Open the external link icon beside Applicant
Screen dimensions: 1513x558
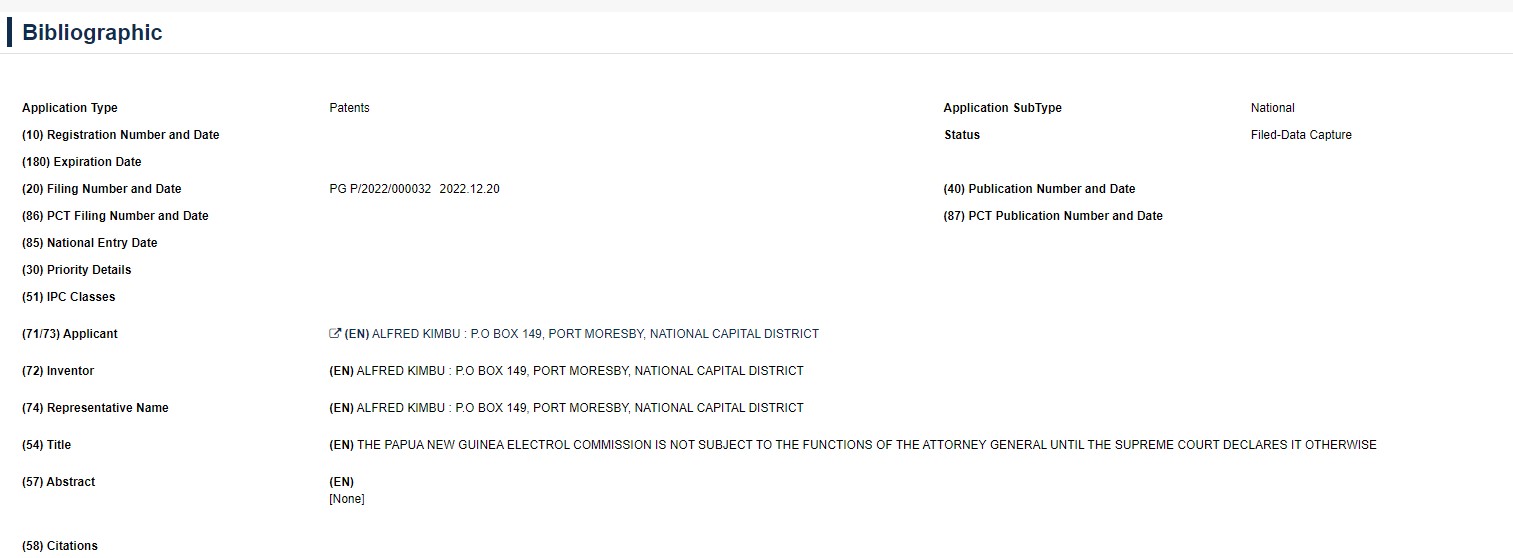335,334
